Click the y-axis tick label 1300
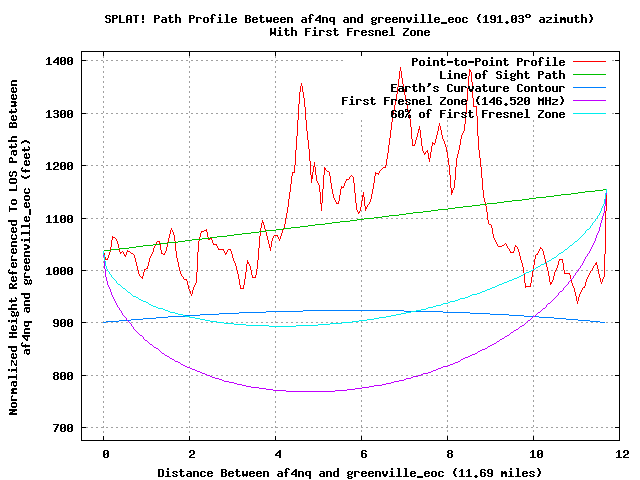 (x=59, y=114)
